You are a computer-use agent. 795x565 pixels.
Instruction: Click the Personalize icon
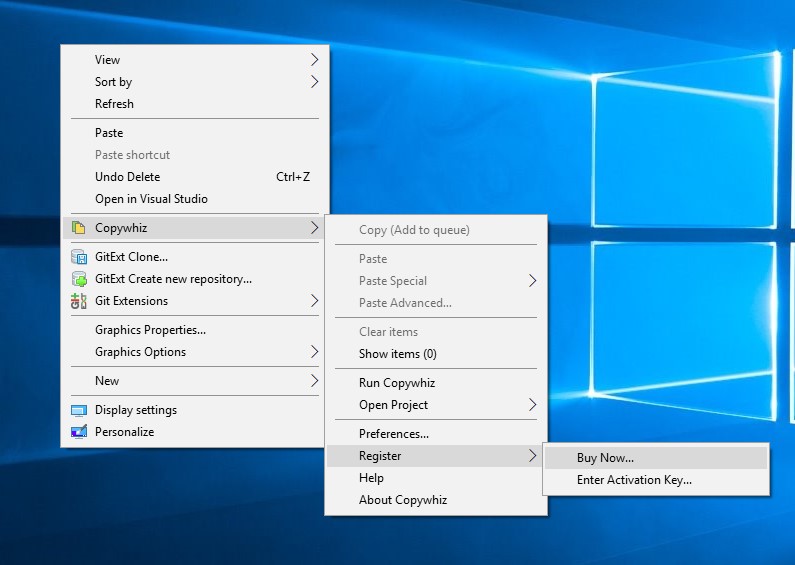tap(79, 432)
